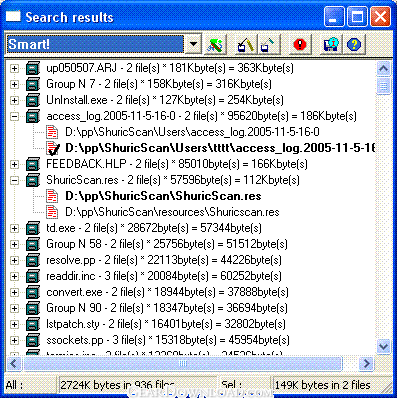Click the ShuricScan.res group icon

pos(33,180)
